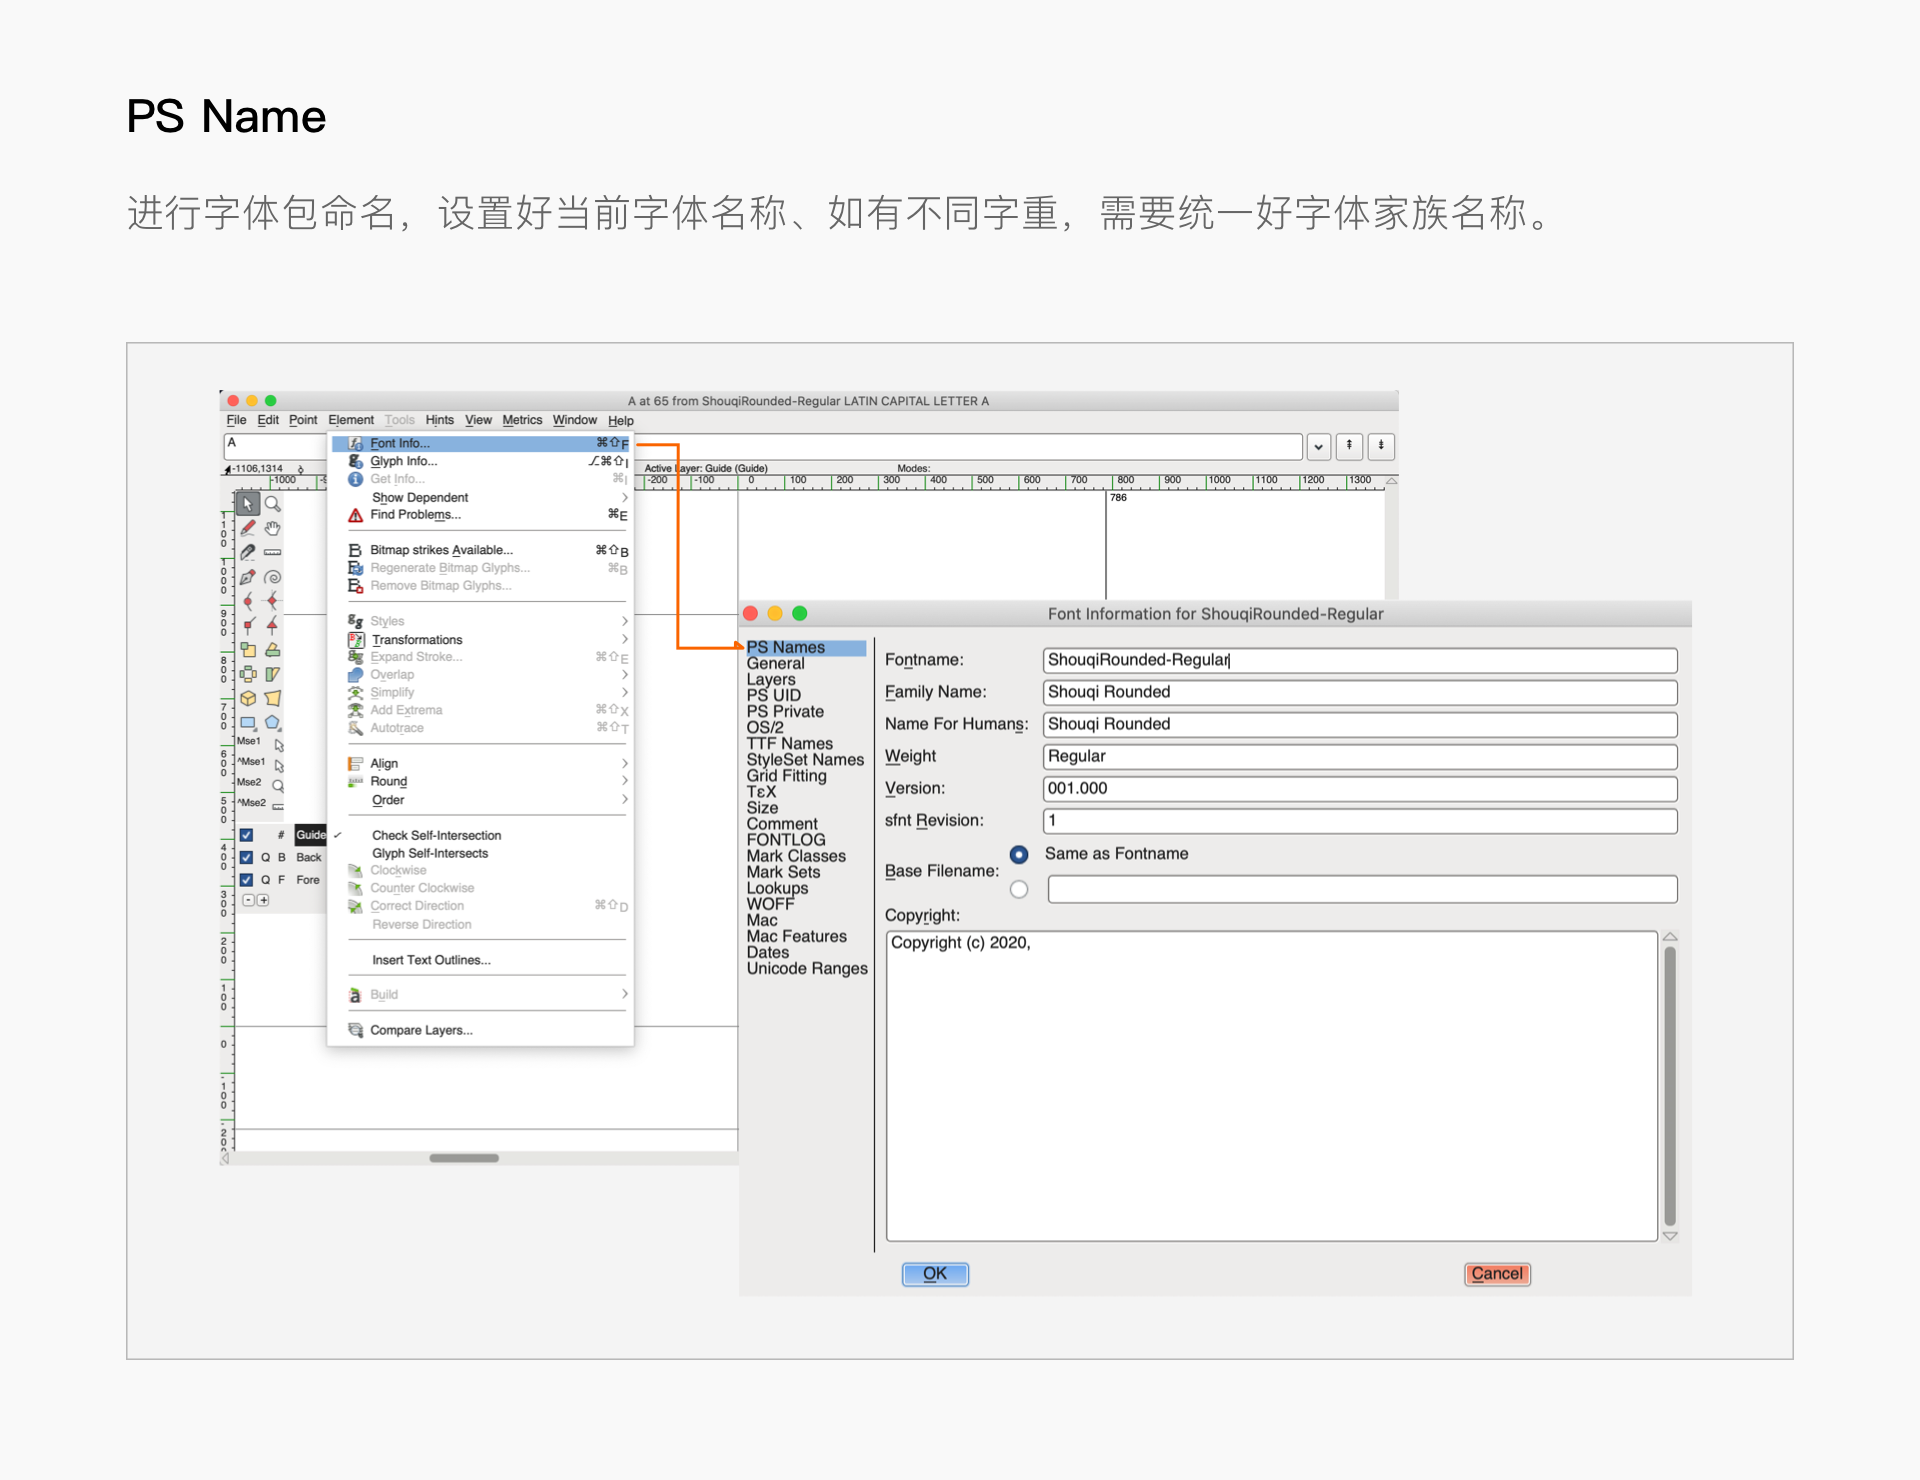Expand the Overlap submenu arrow
1920x1480 pixels.
(625, 674)
